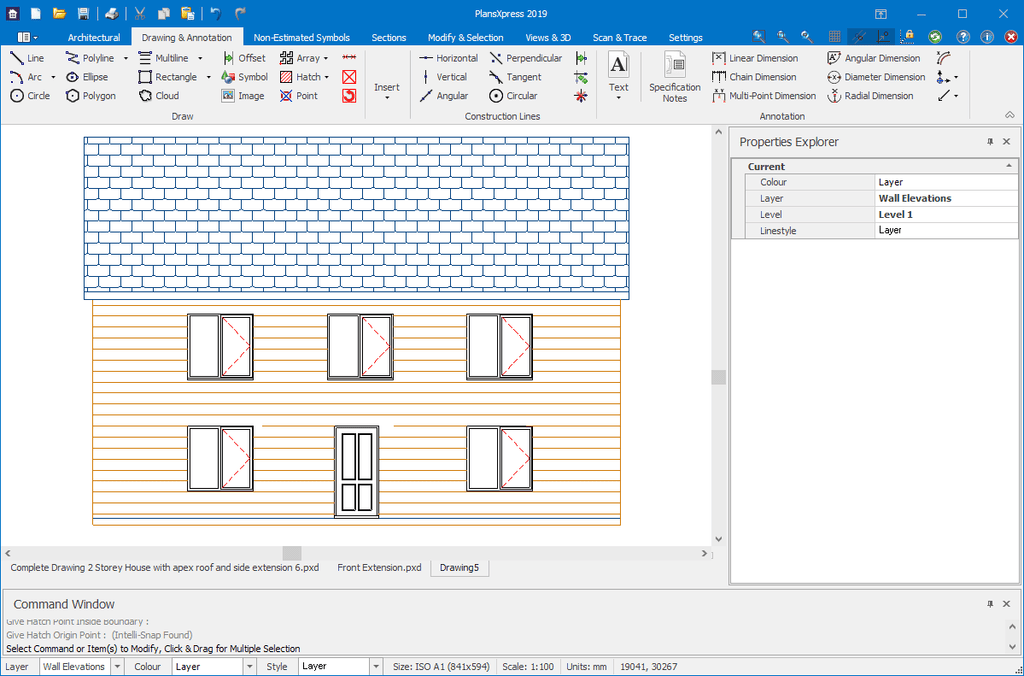This screenshot has width=1024, height=676.
Task: Insert a Tangent construction line
Action: (515, 77)
